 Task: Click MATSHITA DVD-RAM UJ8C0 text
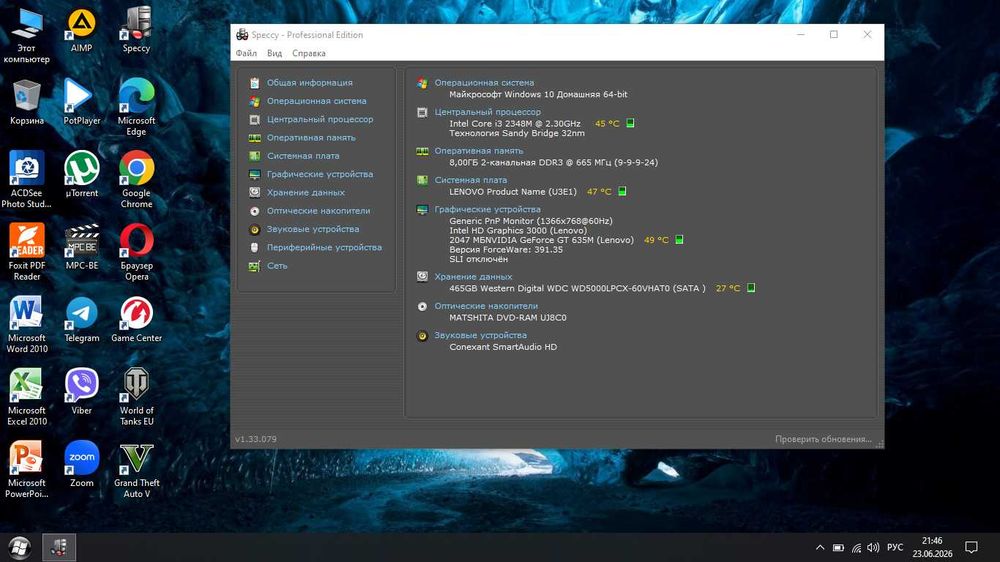pyautogui.click(x=508, y=318)
